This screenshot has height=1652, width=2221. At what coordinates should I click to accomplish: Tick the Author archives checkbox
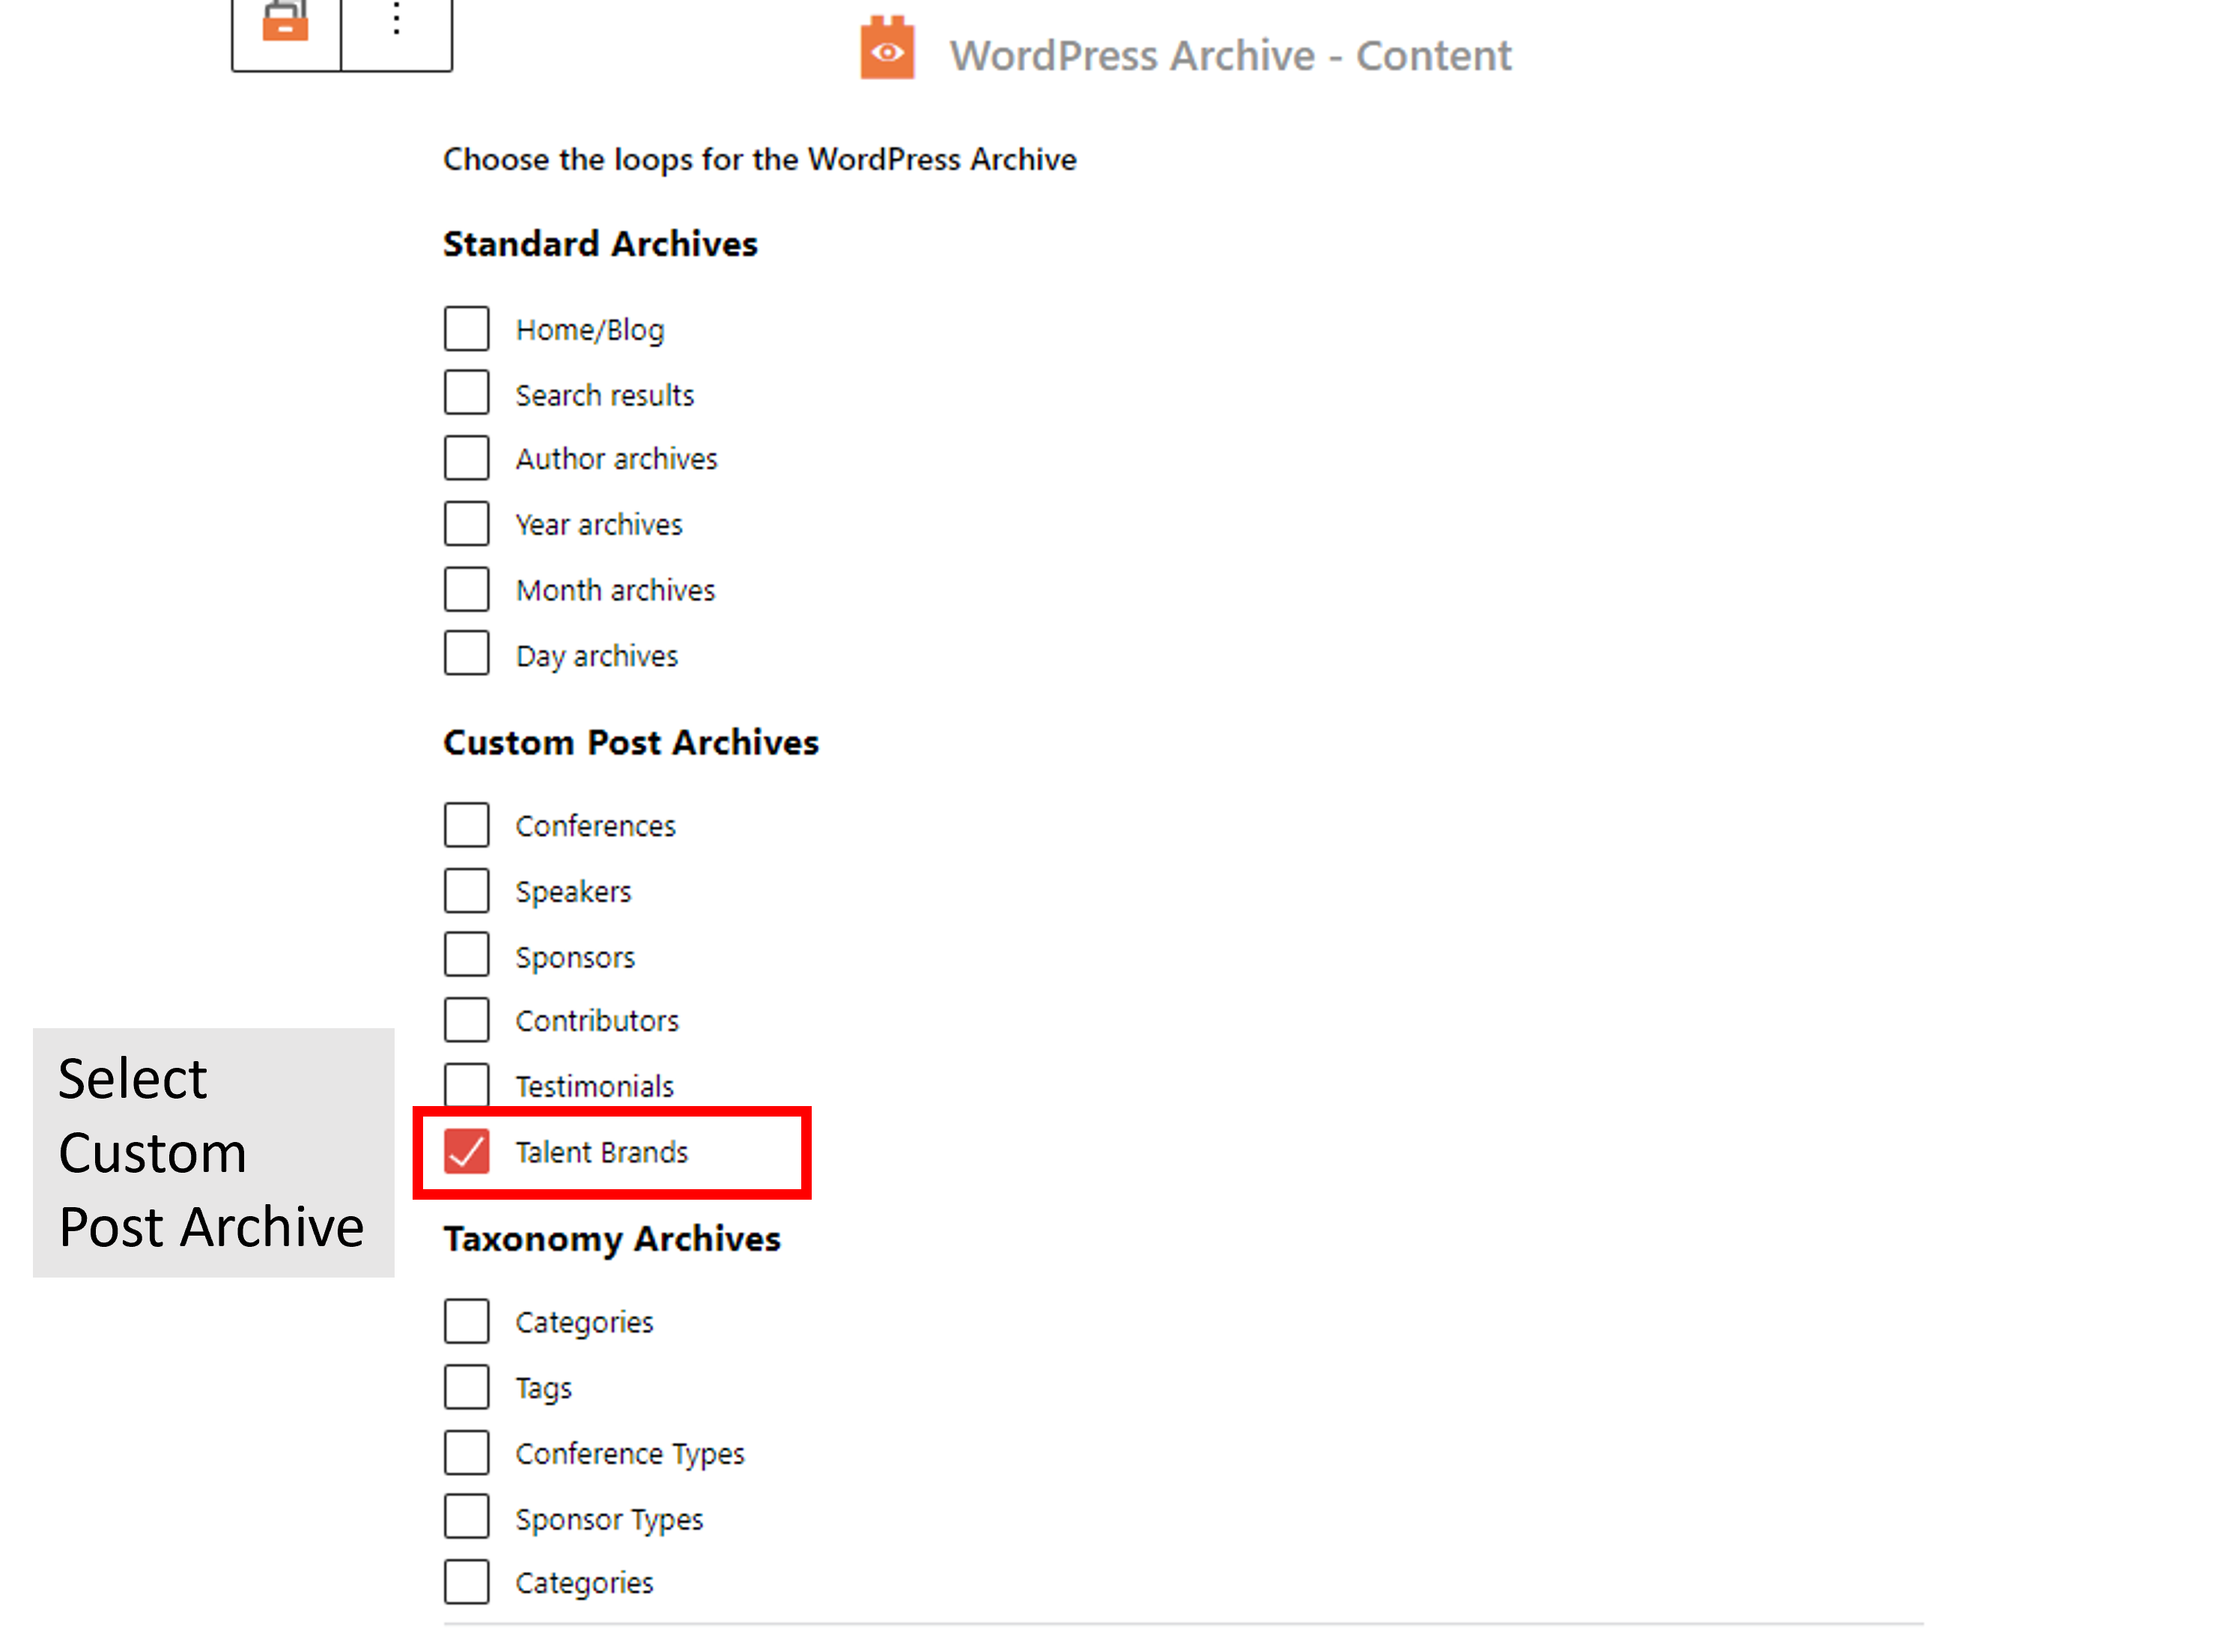(467, 458)
